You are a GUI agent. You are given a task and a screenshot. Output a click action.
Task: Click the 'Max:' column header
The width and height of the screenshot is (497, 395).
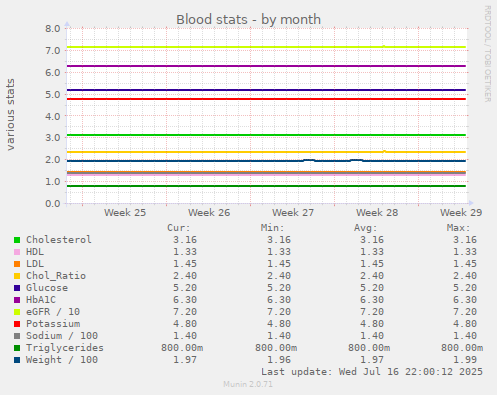[458, 228]
